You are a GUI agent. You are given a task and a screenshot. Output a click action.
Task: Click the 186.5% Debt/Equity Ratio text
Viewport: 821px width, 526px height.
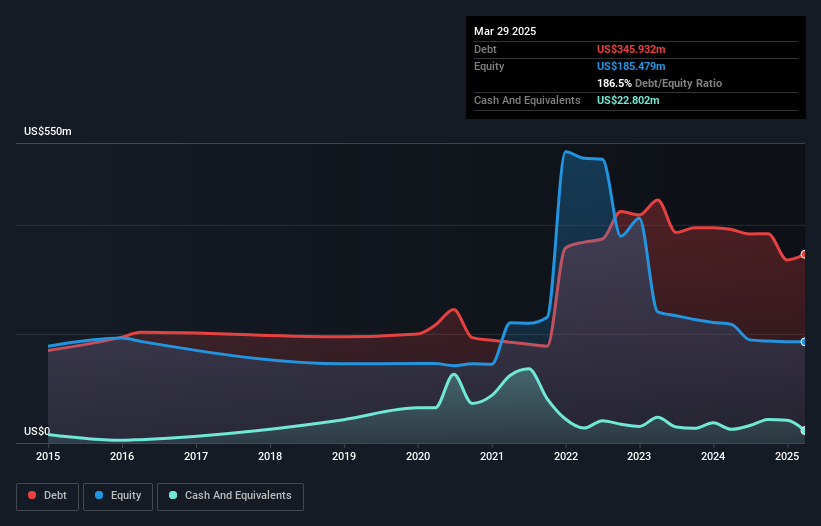click(659, 83)
